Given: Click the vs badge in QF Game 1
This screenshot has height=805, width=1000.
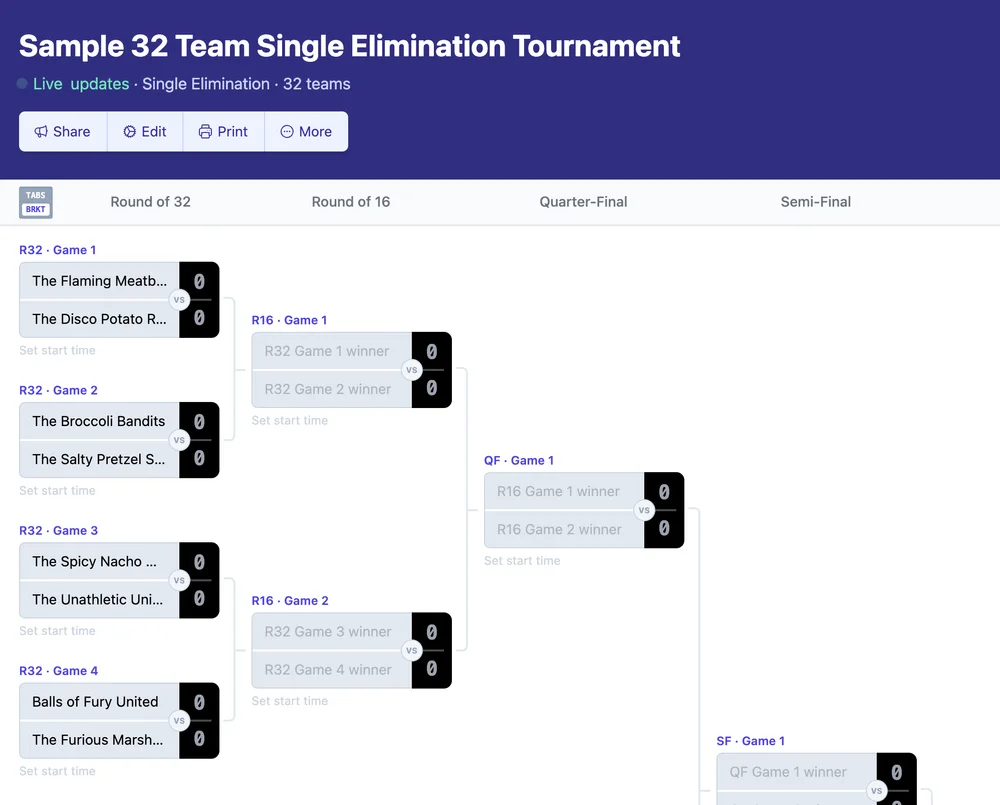Looking at the screenshot, I should point(645,510).
